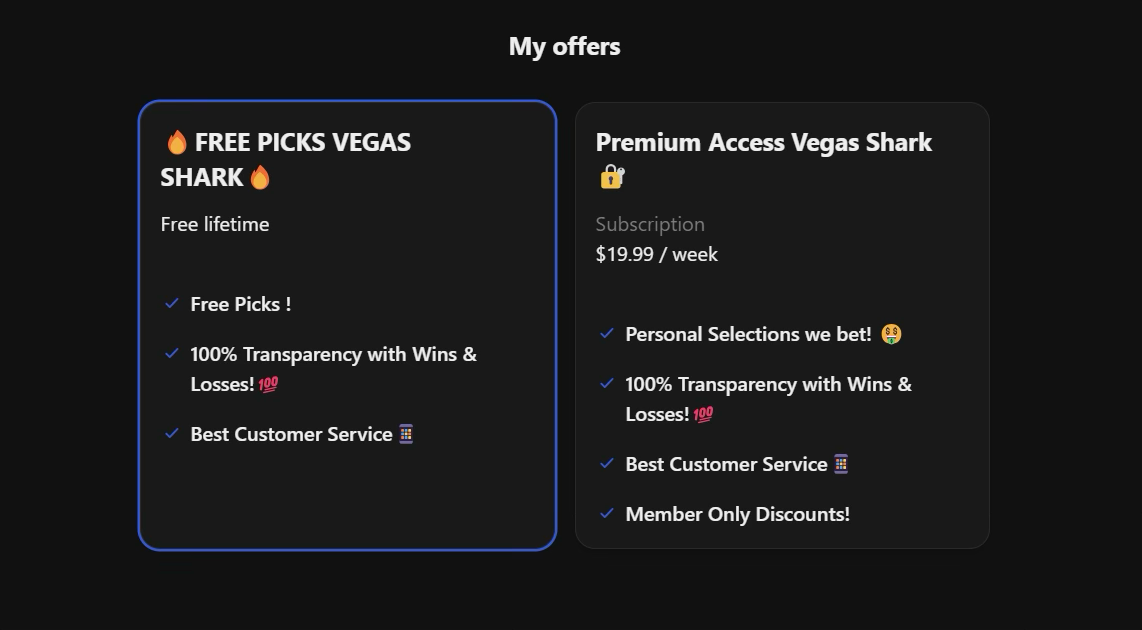Viewport: 1142px width, 630px height.
Task: Click the abacus emoji beside Best Customer Service
Action: click(407, 434)
